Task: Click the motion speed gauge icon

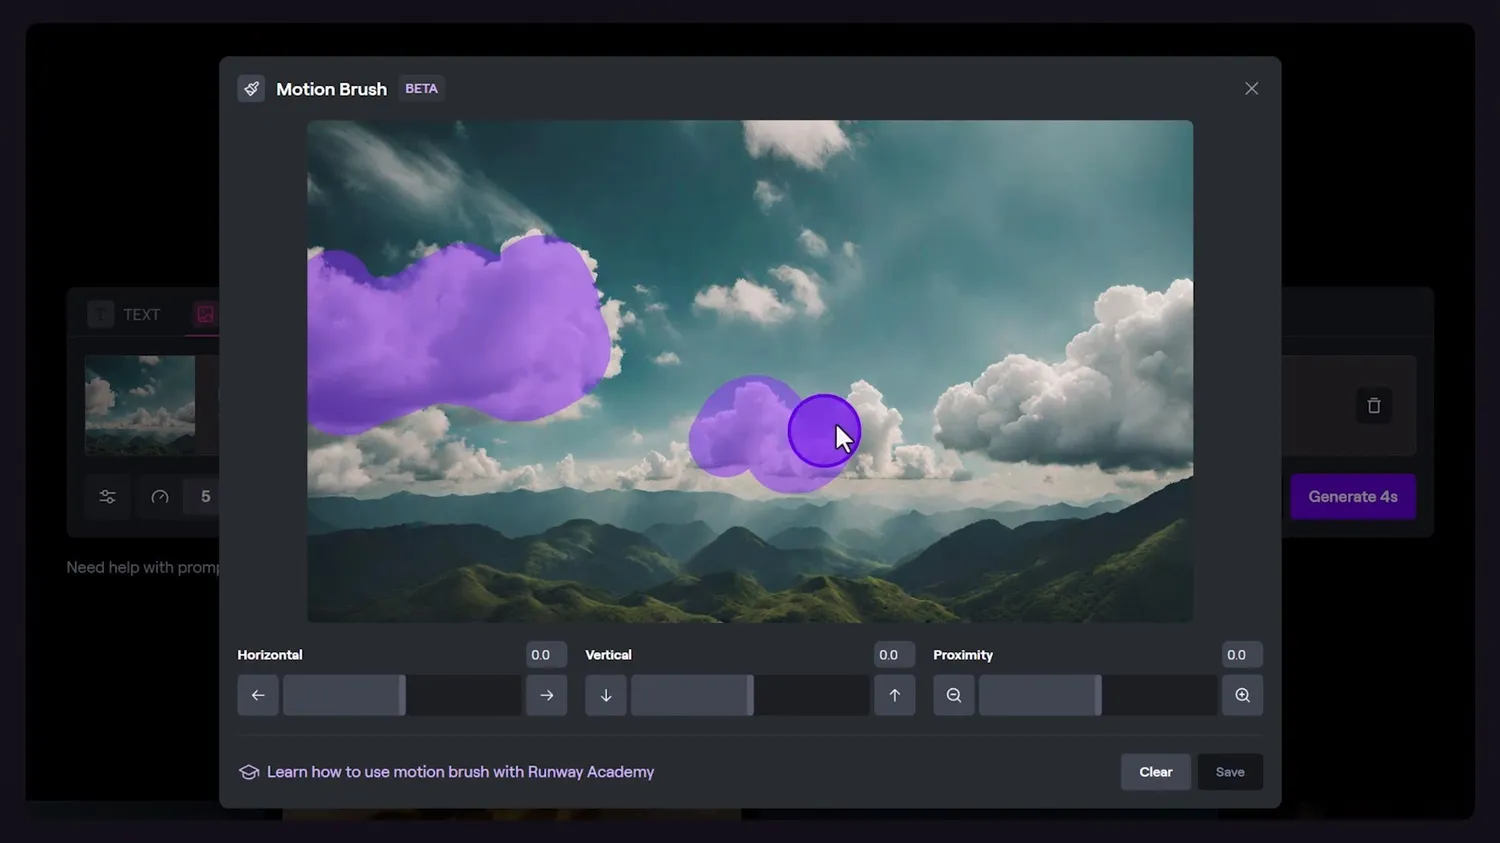Action: click(x=160, y=497)
